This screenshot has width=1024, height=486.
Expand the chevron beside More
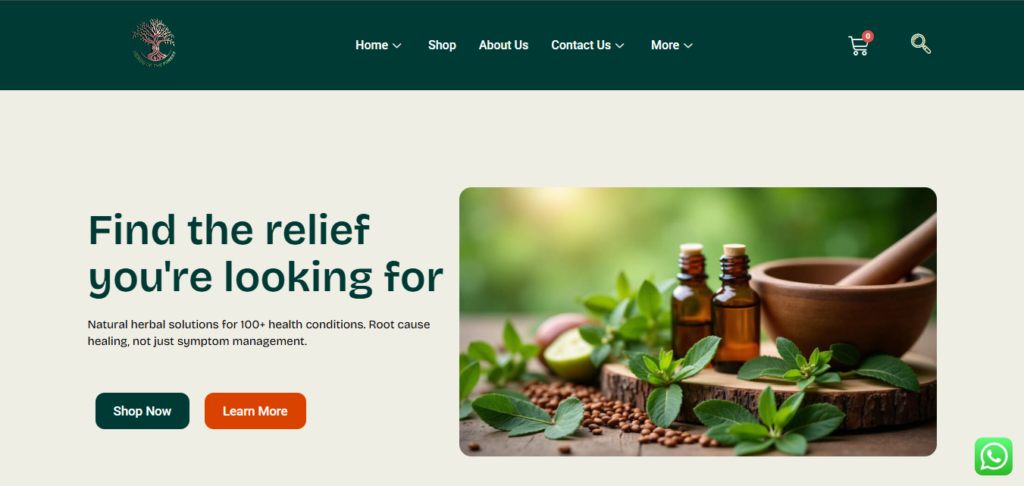click(688, 46)
